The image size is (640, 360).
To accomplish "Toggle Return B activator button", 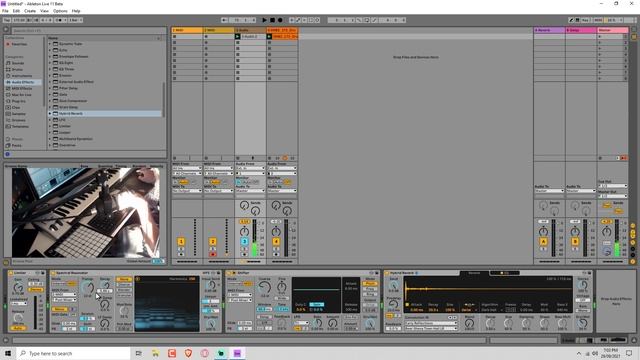I will click(x=575, y=242).
